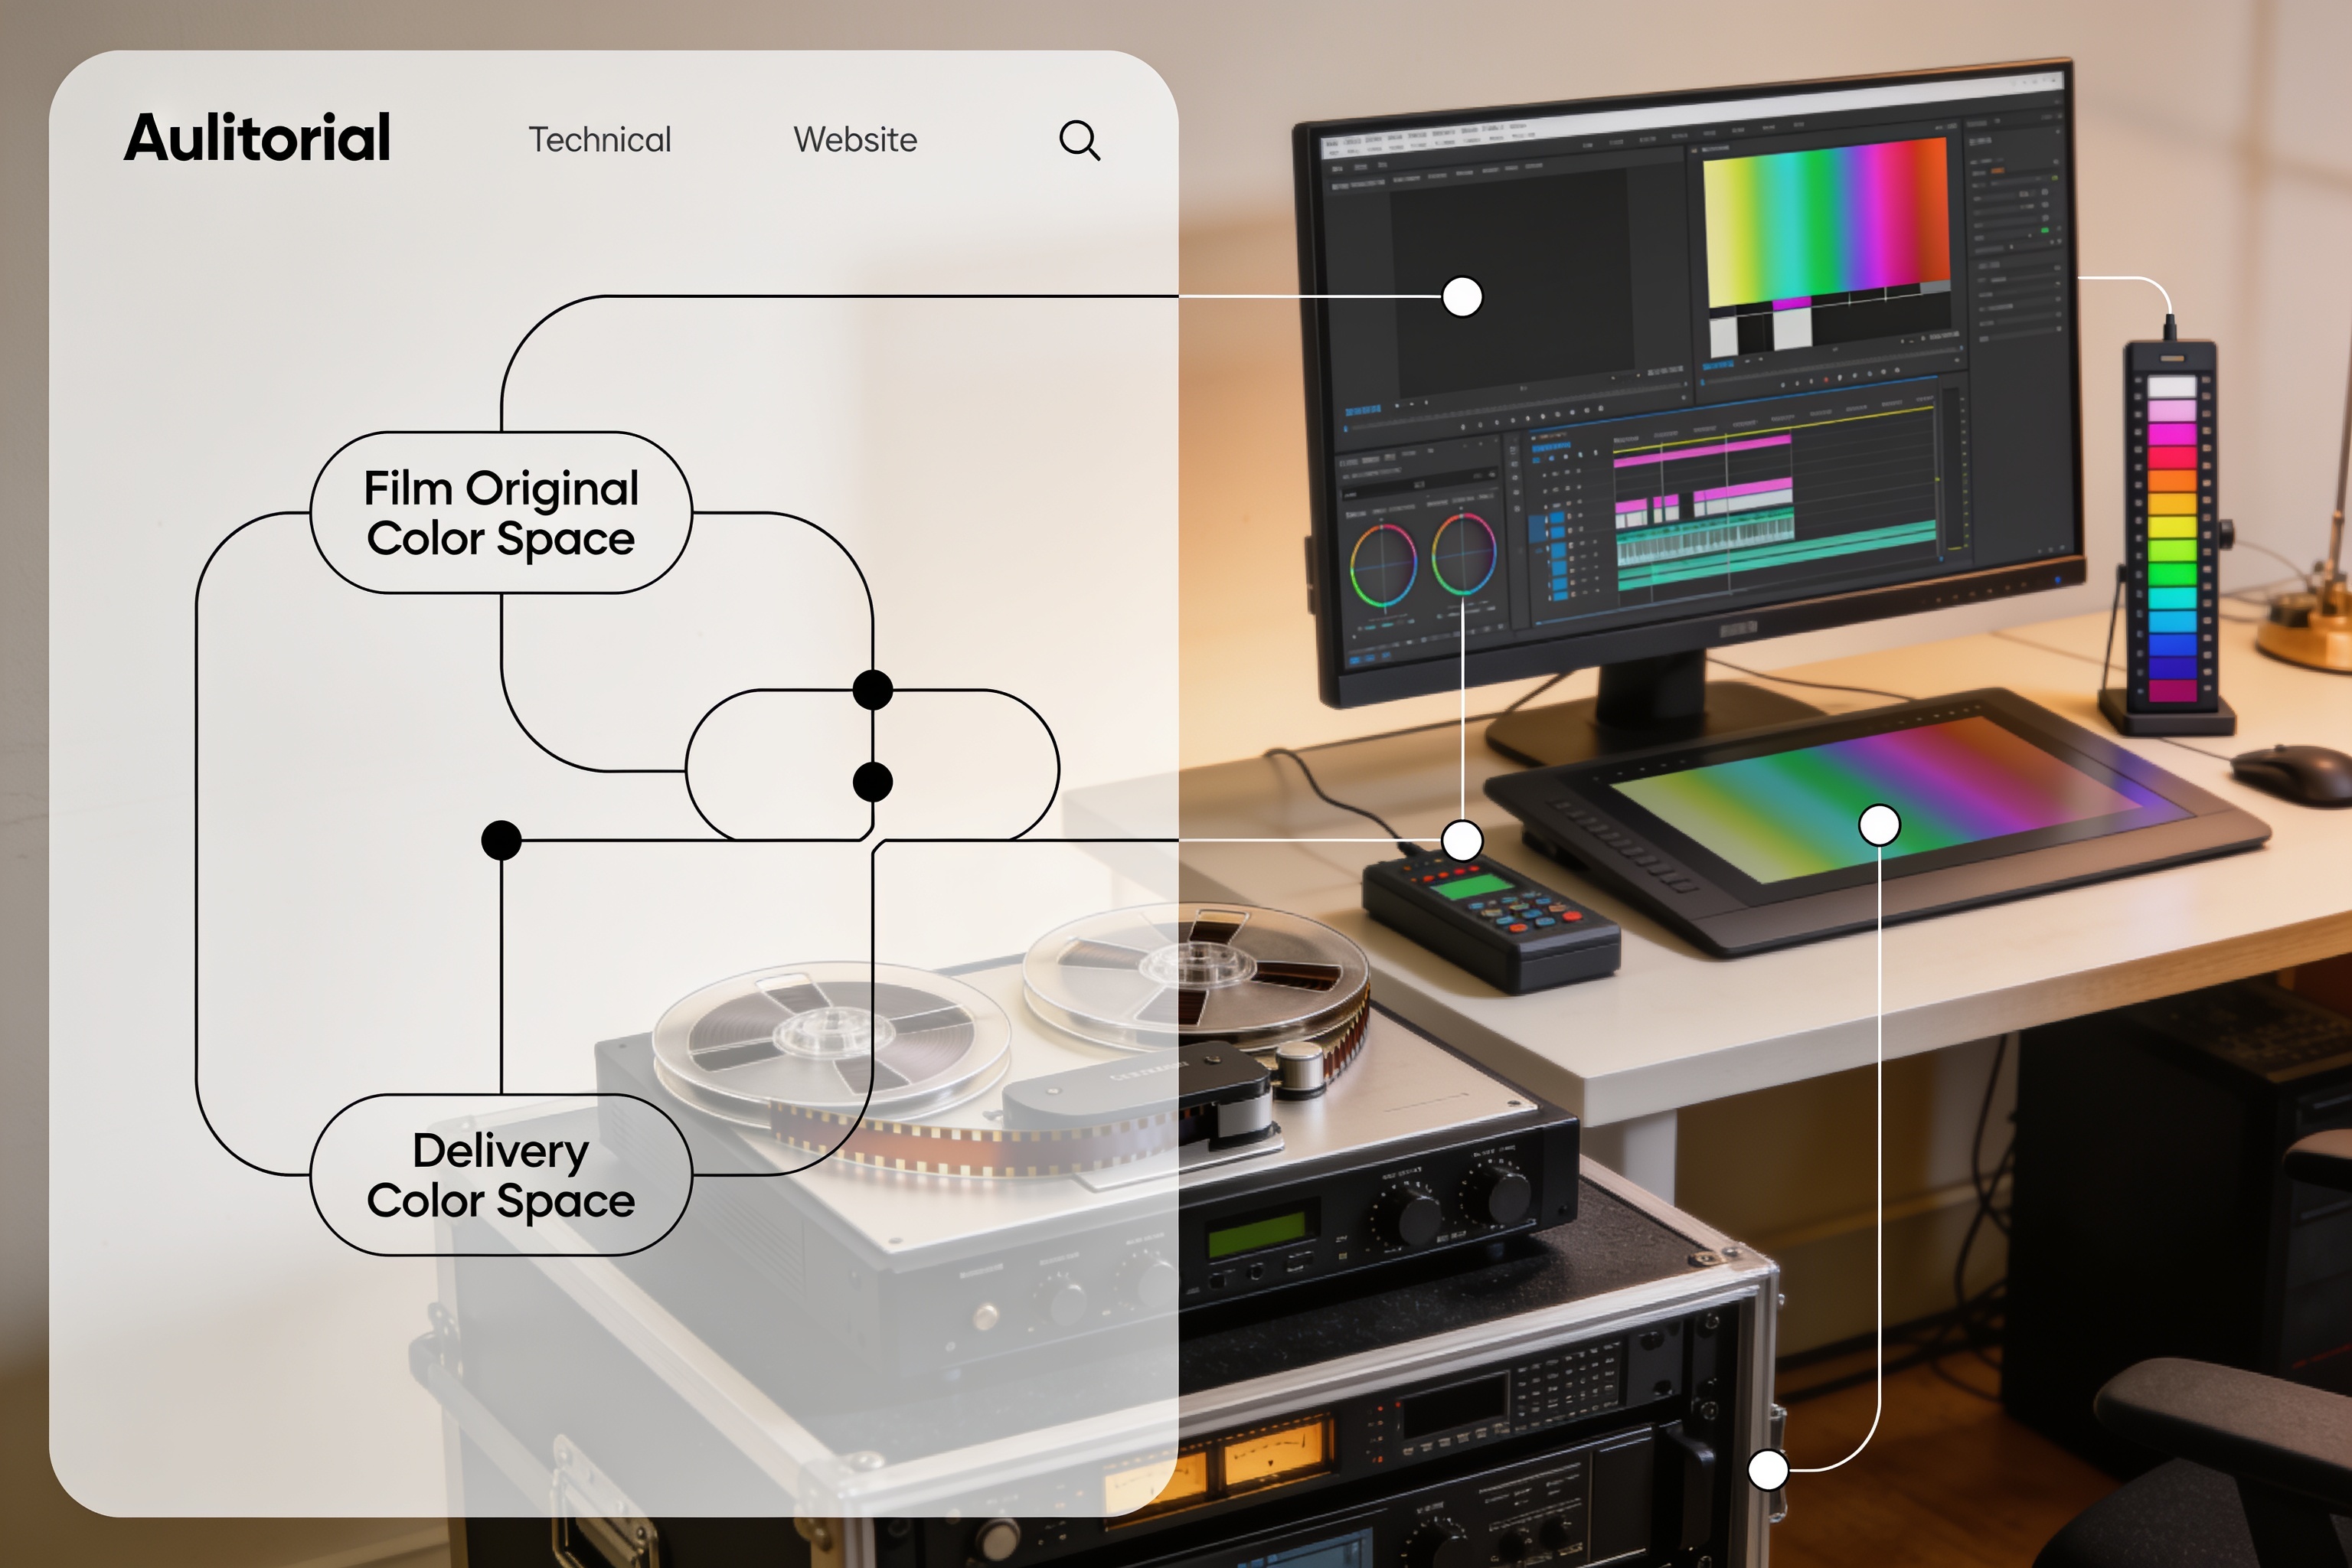Select the empty pill-shaped diagram node
The image size is (2352, 1568).
pyautogui.click(x=872, y=765)
